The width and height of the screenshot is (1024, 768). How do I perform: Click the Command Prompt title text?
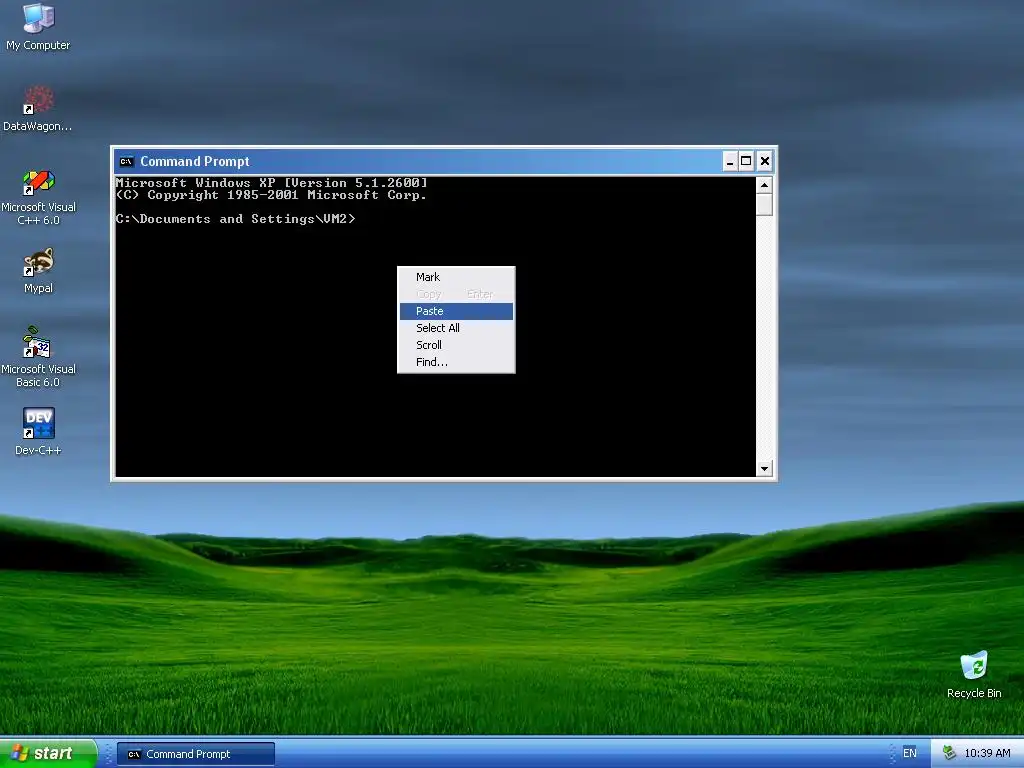(195, 161)
